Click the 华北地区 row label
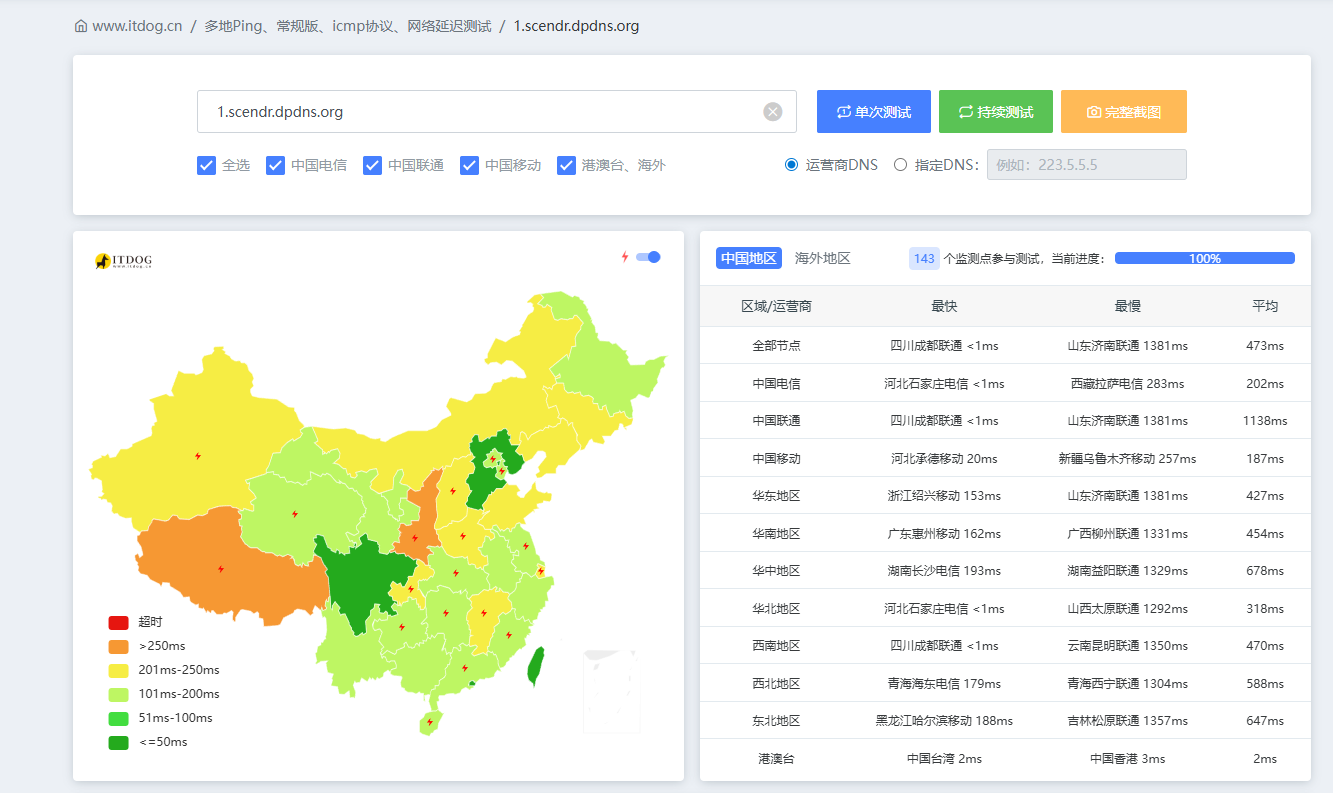Screen dimensions: 1333x793 click(x=776, y=608)
